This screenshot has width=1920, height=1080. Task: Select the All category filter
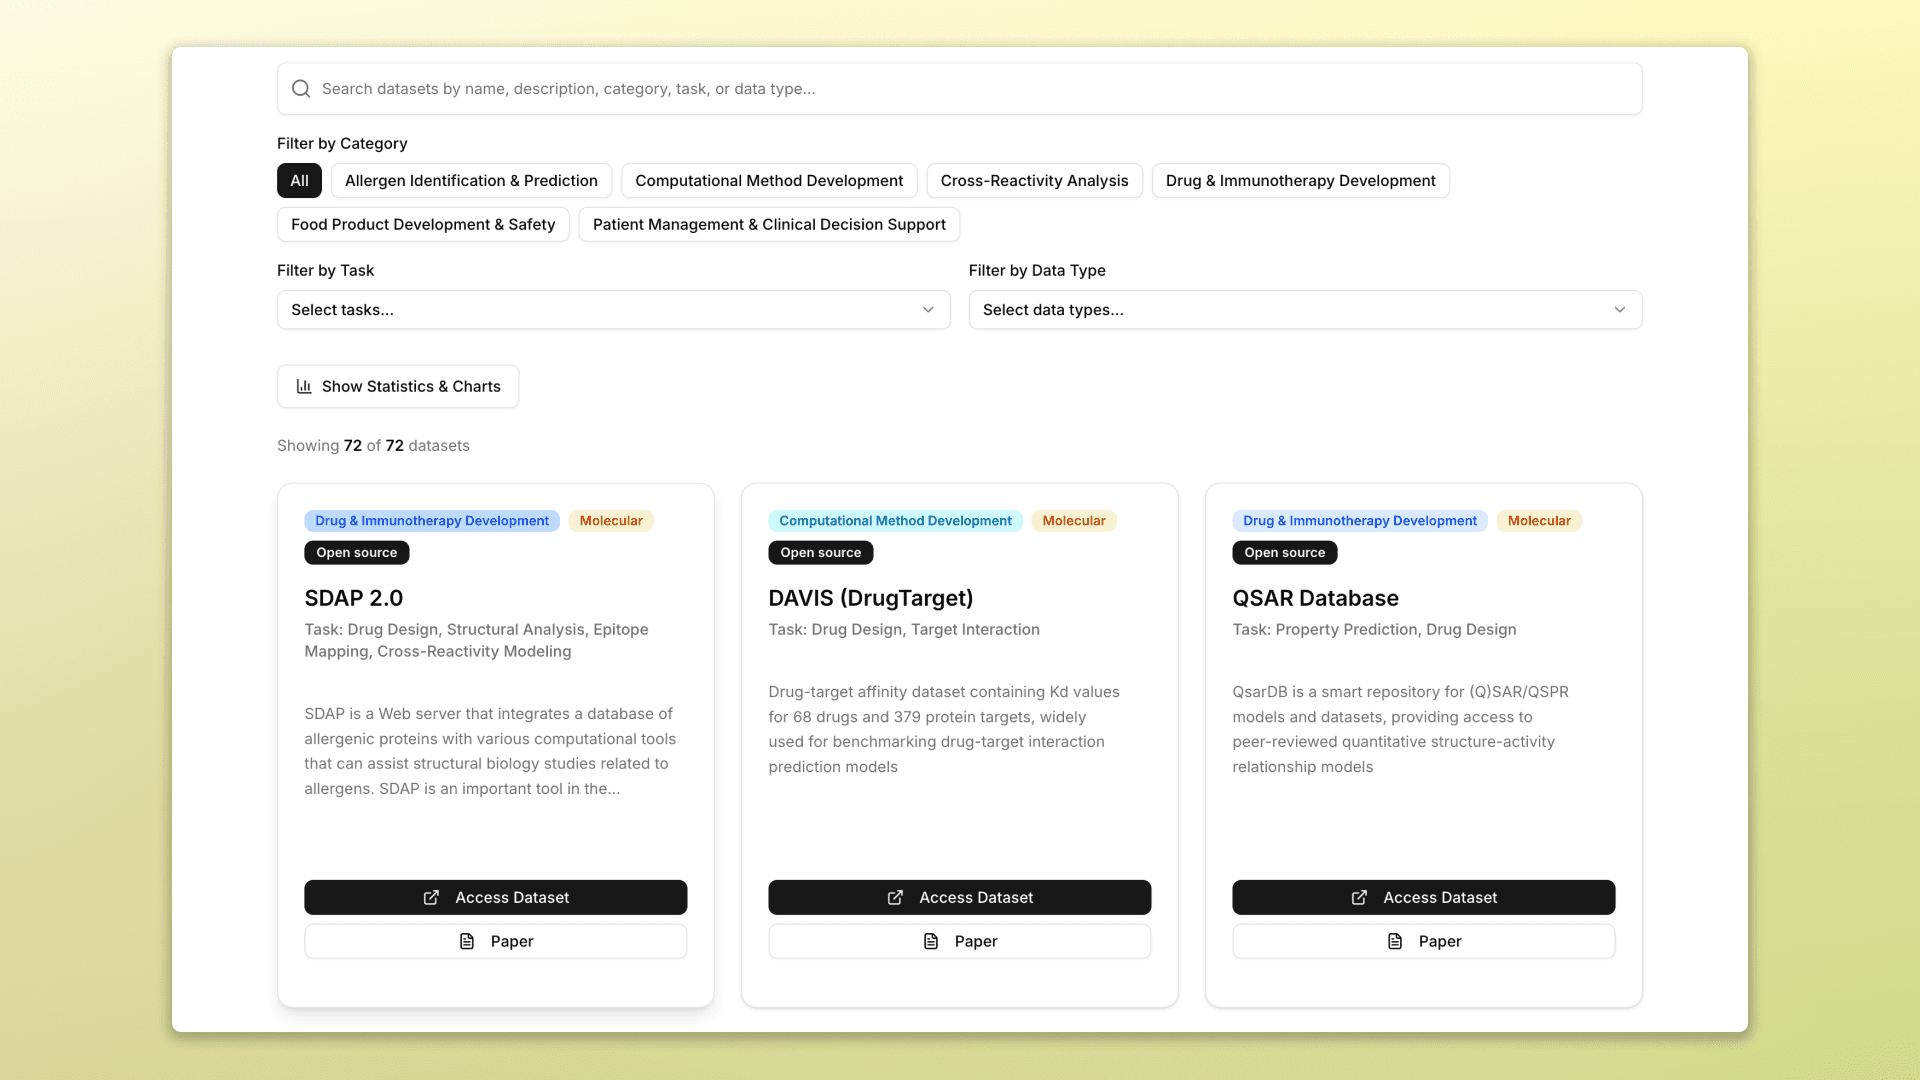tap(299, 181)
